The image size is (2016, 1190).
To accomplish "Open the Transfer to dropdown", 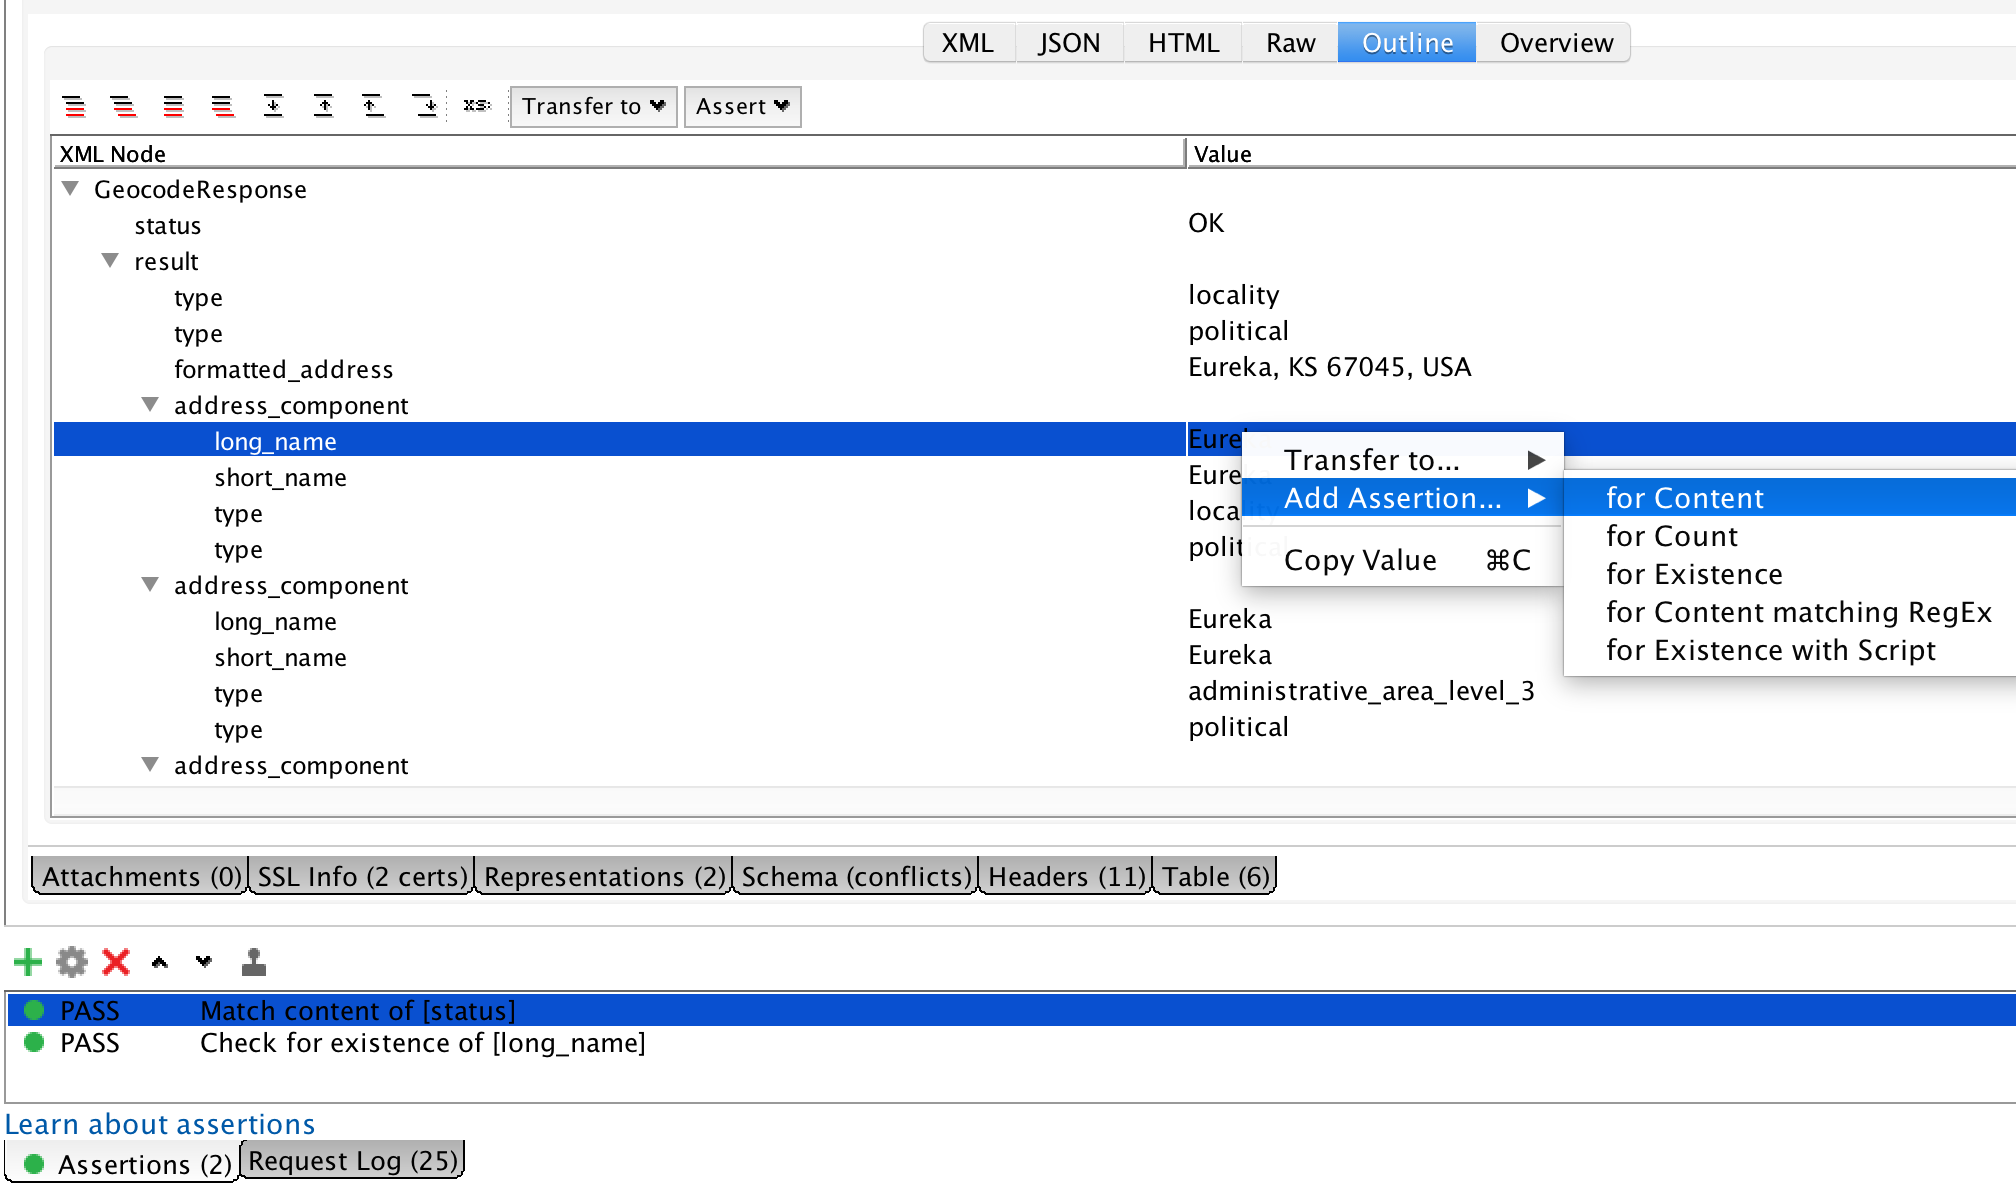I will [x=593, y=106].
